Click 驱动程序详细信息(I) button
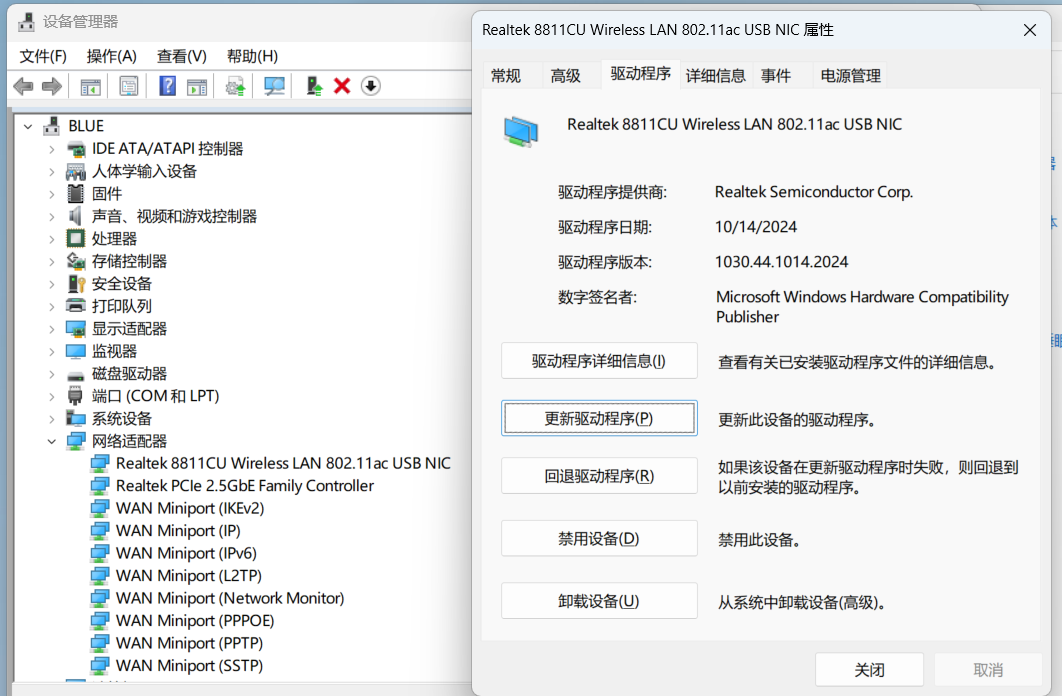 [599, 361]
